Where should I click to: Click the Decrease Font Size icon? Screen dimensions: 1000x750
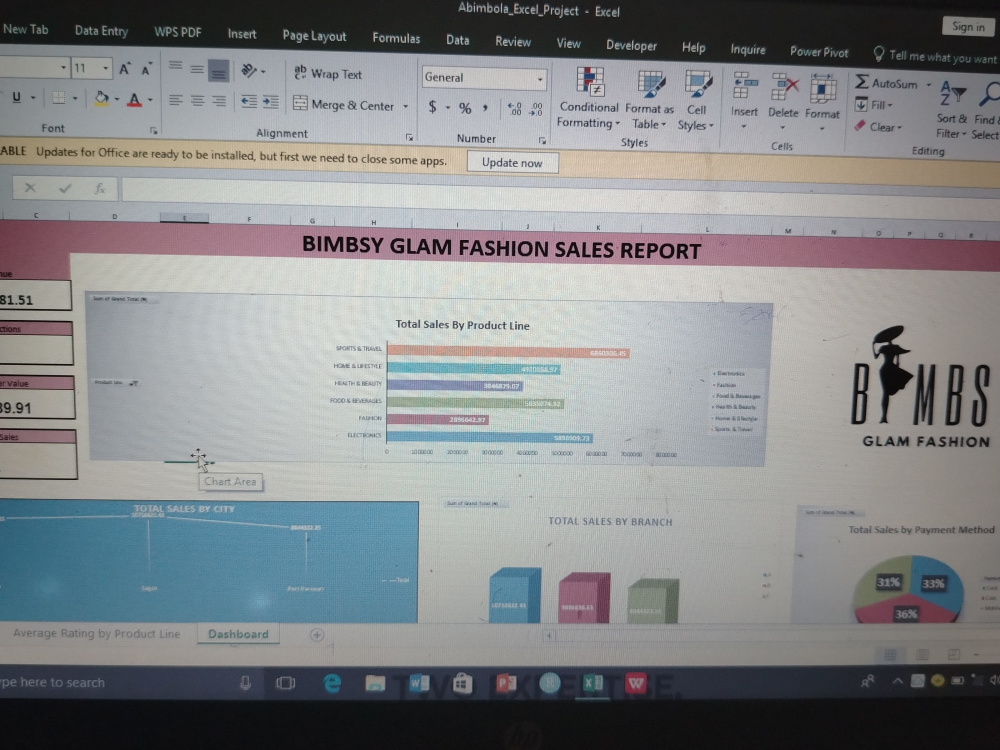[x=147, y=70]
